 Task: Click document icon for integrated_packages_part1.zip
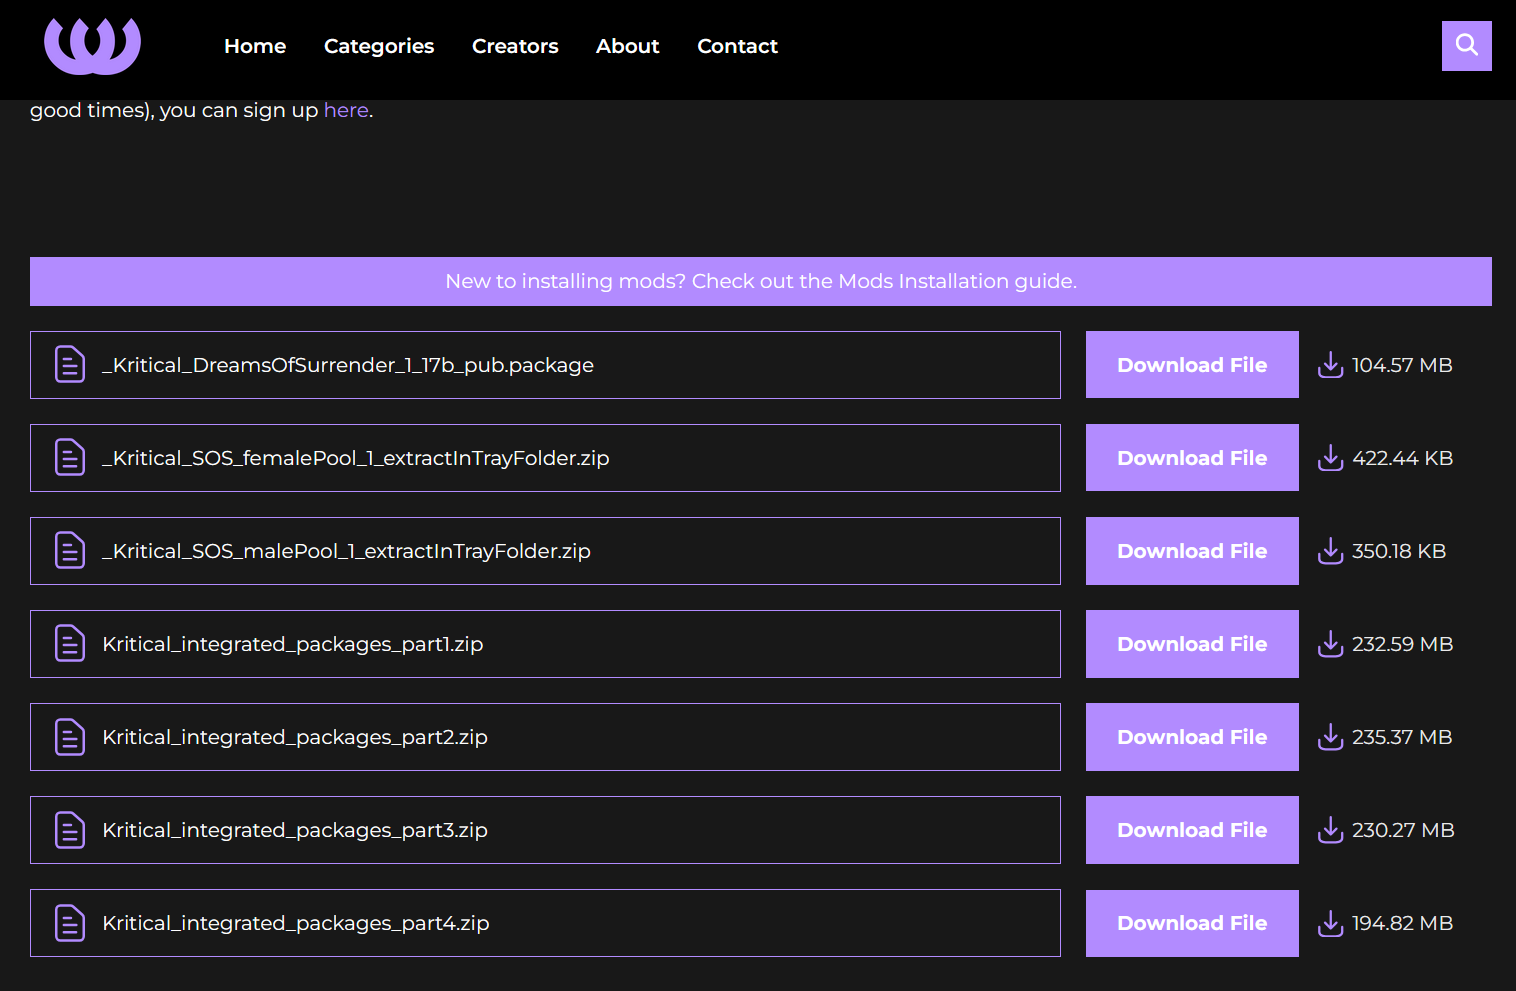pyautogui.click(x=70, y=644)
